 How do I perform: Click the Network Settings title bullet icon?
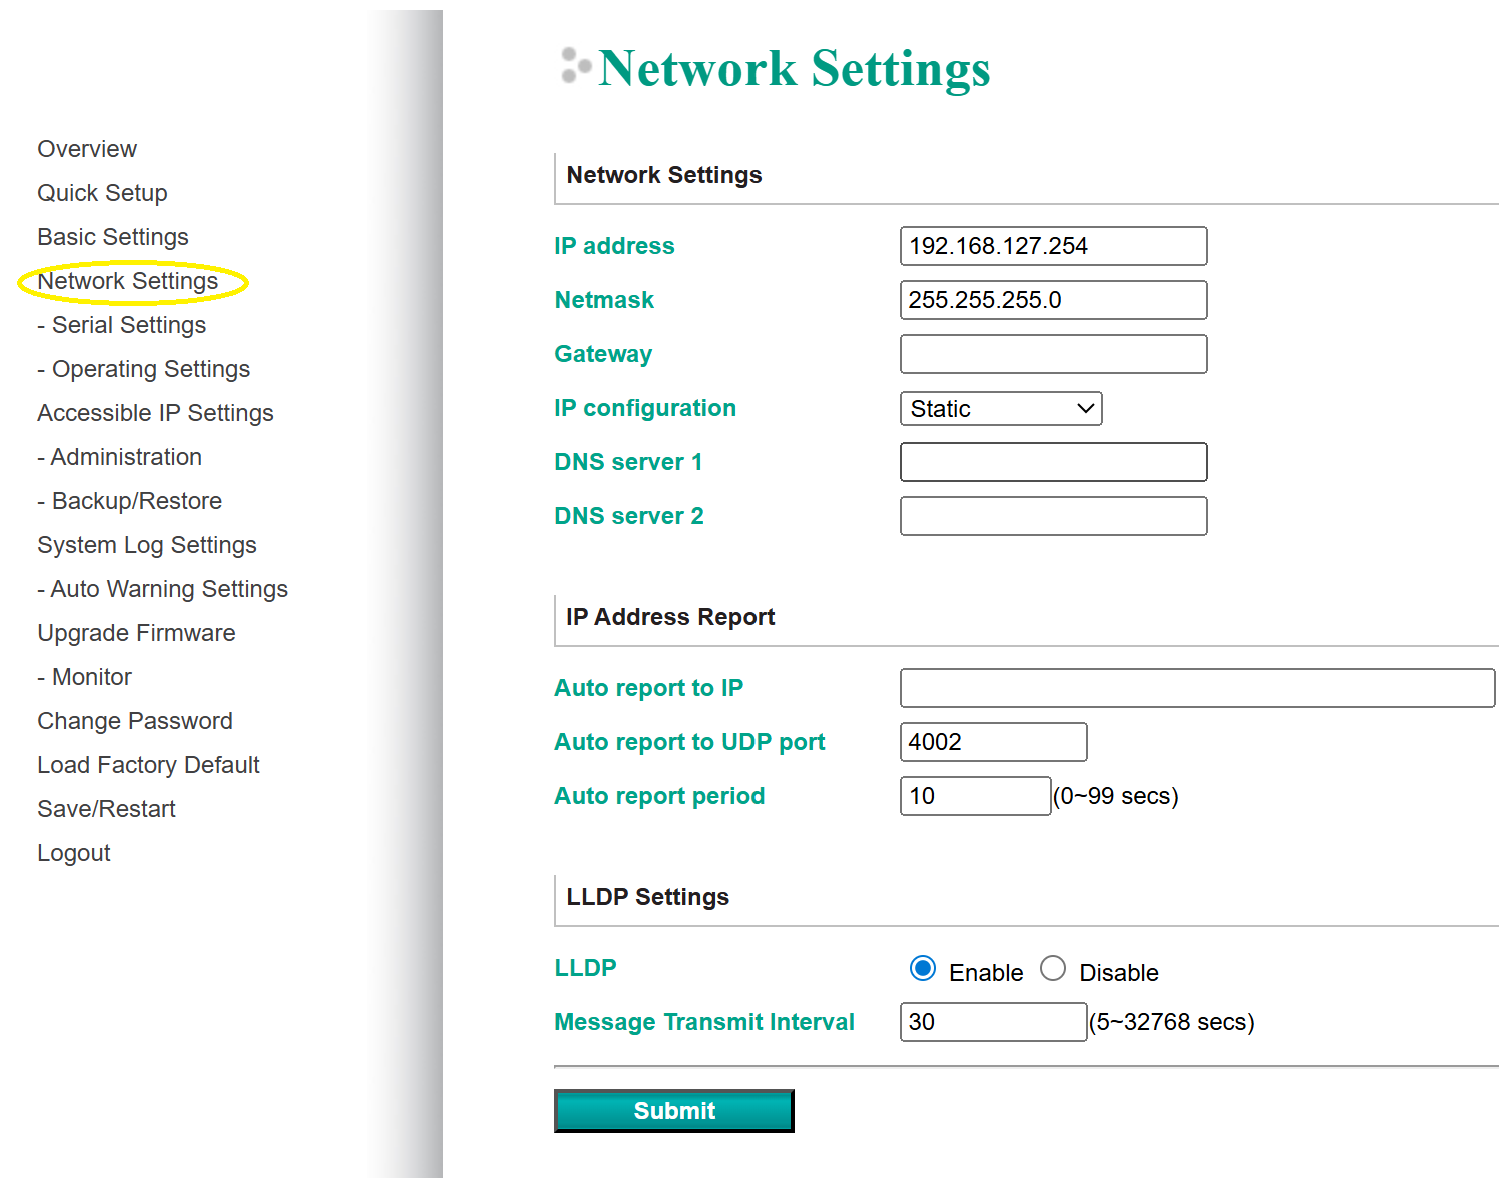(x=575, y=66)
